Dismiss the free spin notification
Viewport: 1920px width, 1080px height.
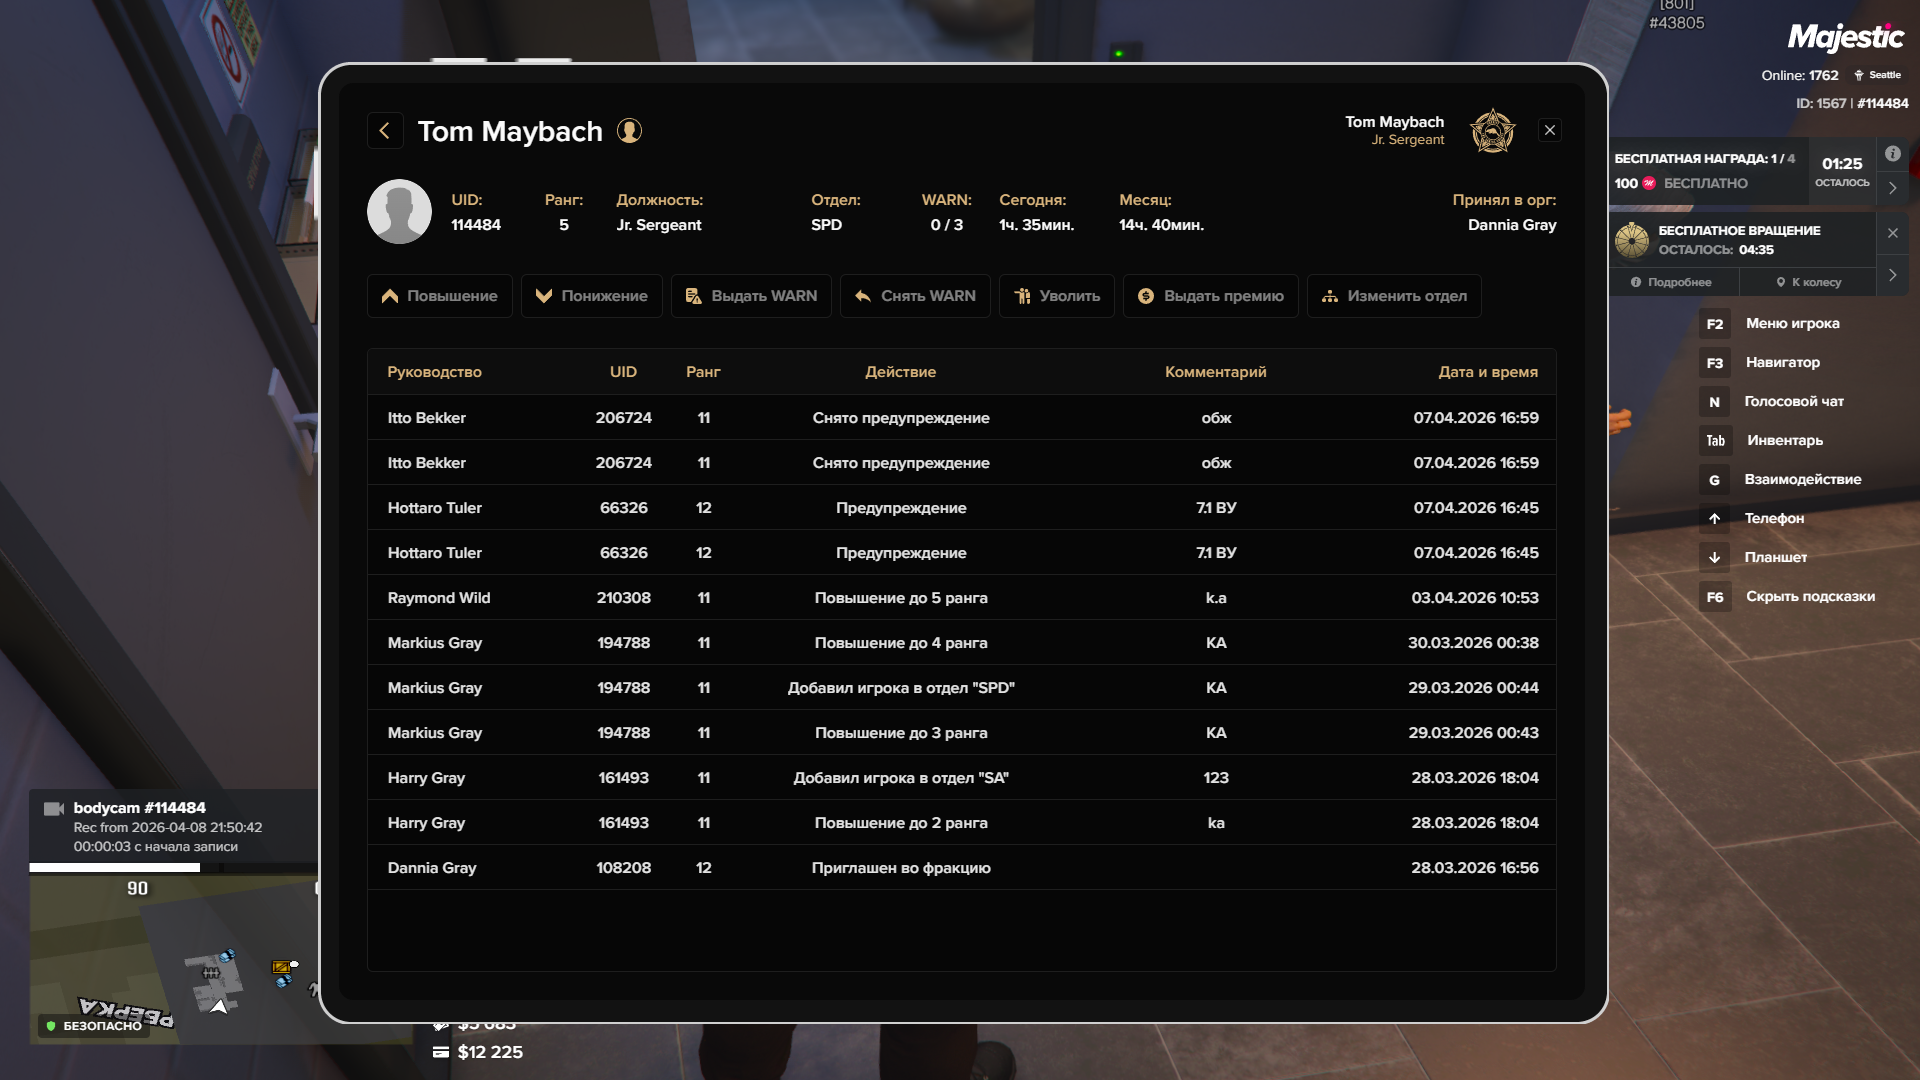pos(1892,233)
